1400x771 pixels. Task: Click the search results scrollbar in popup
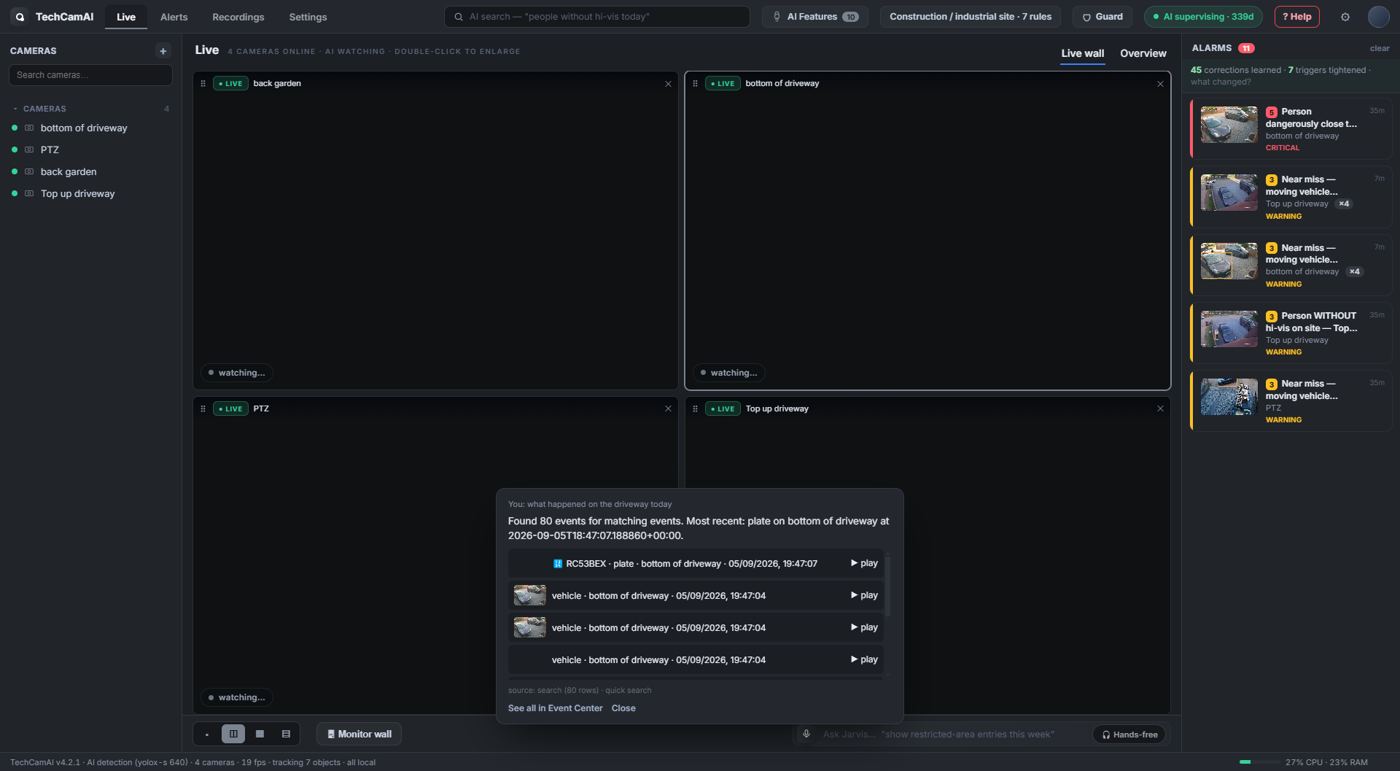tap(887, 586)
